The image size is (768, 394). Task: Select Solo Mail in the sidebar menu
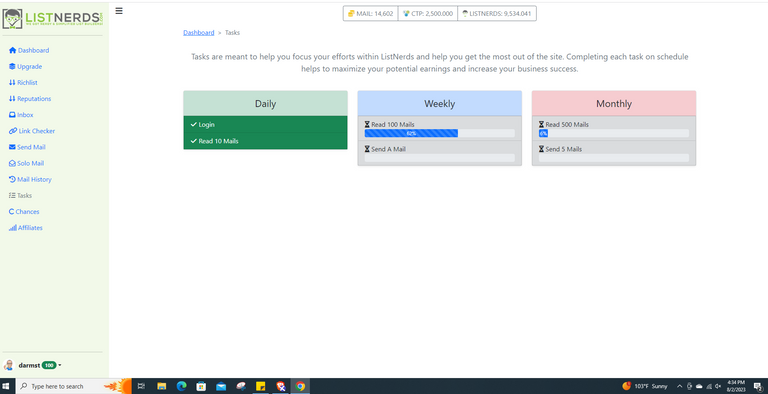tap(26, 163)
